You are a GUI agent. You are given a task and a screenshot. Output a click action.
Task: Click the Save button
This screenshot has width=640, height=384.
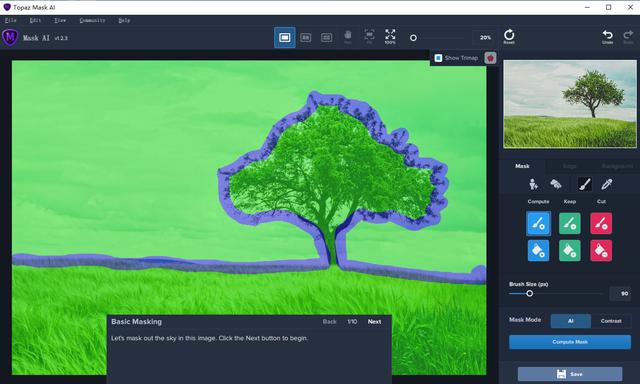pyautogui.click(x=570, y=374)
